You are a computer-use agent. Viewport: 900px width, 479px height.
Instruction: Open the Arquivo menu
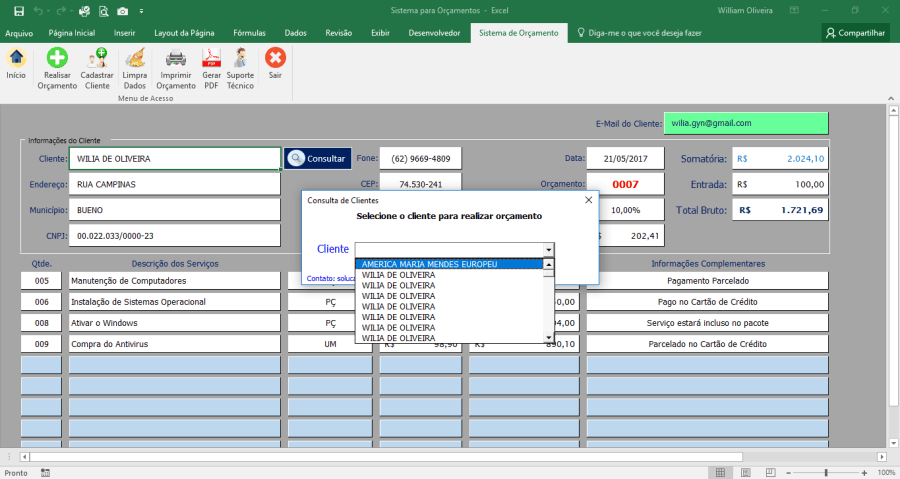click(x=19, y=33)
